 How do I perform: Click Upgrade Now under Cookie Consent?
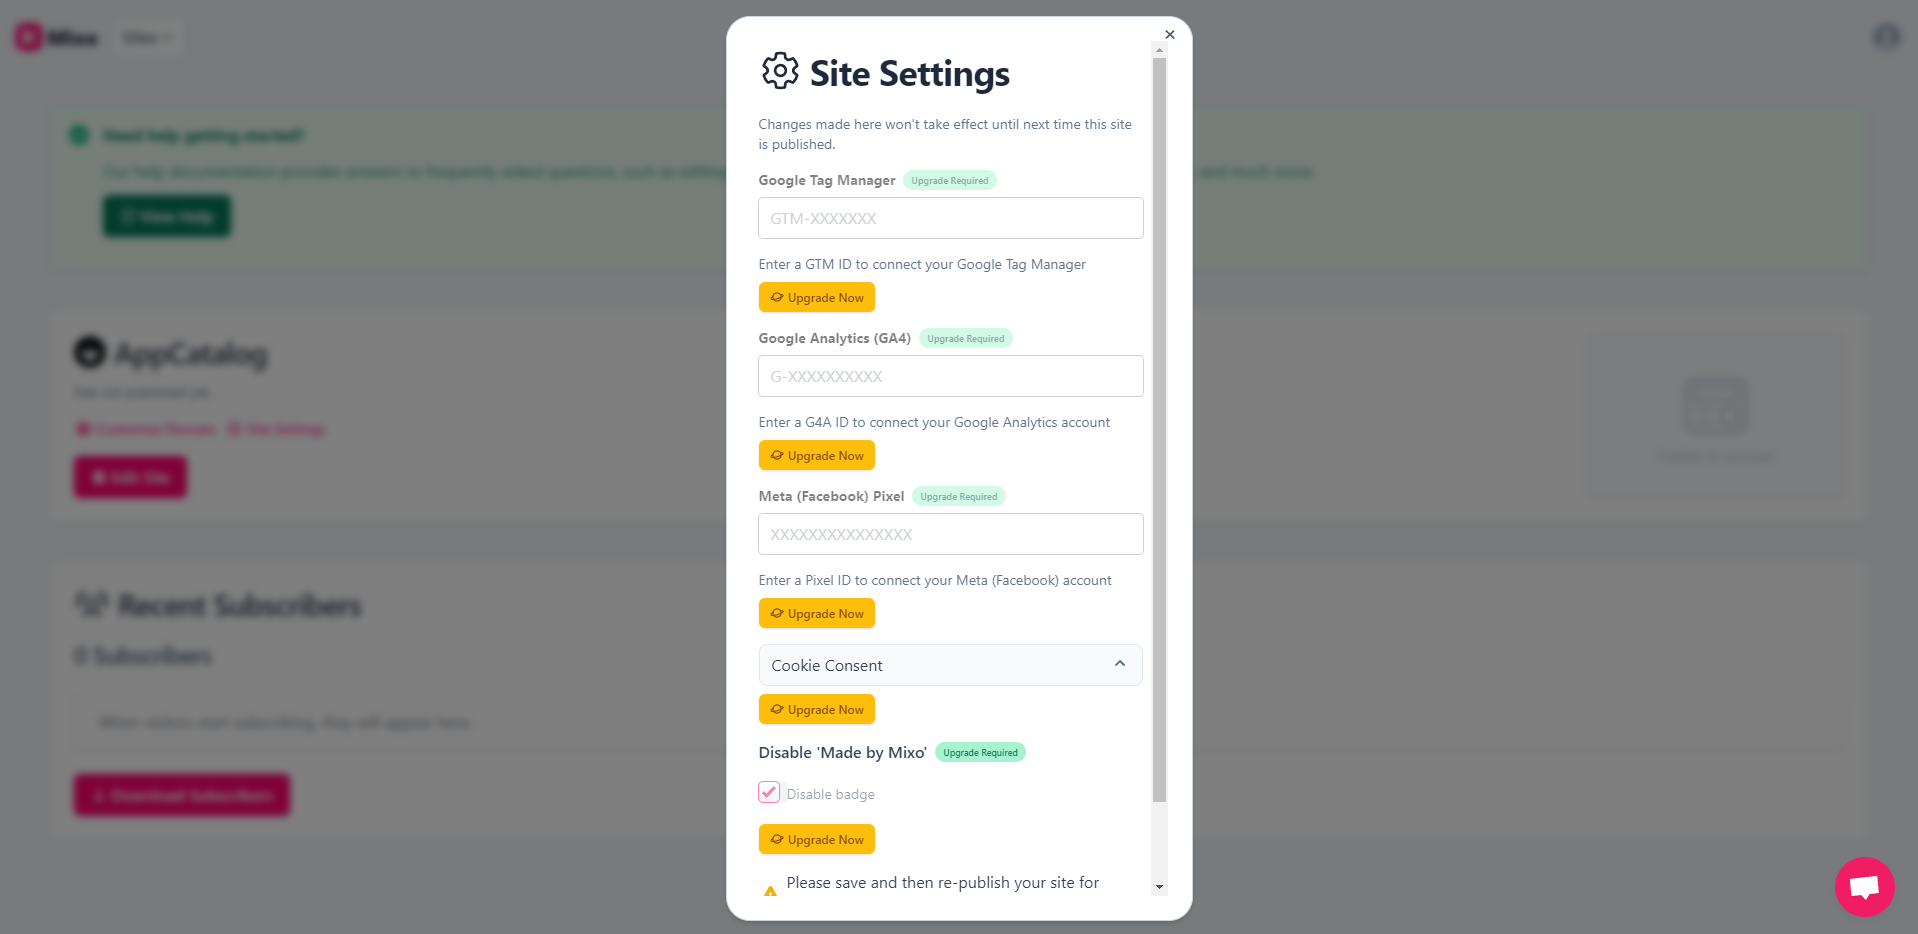point(816,710)
